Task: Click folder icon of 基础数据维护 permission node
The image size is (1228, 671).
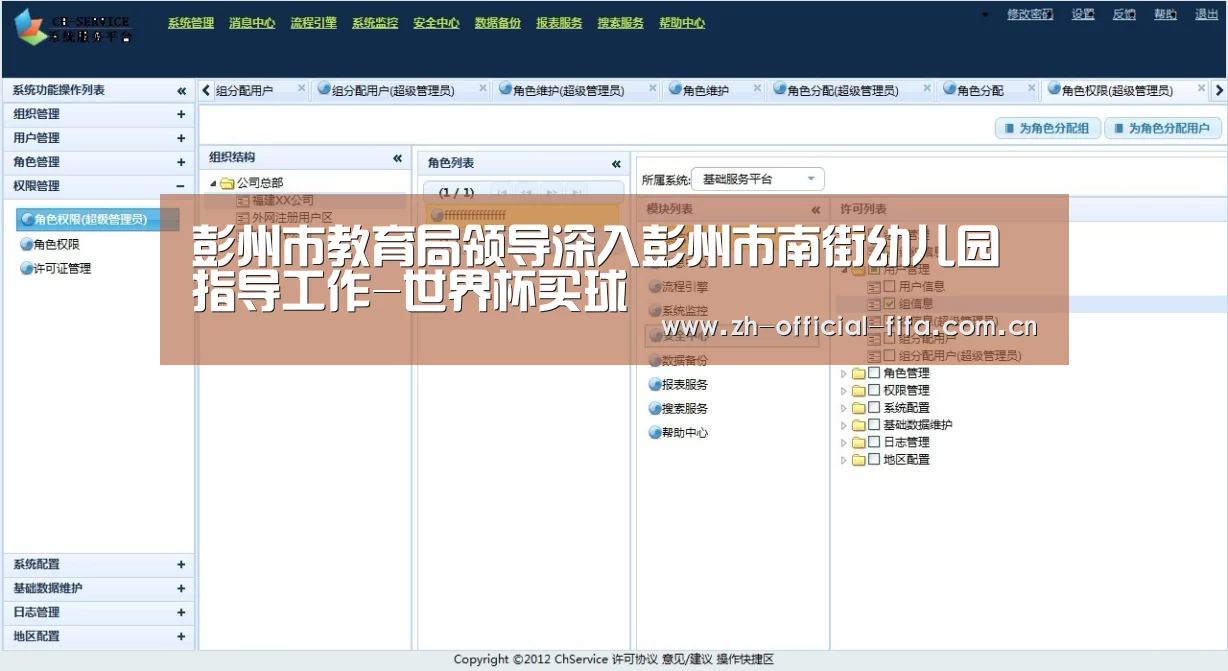Action: tap(858, 425)
